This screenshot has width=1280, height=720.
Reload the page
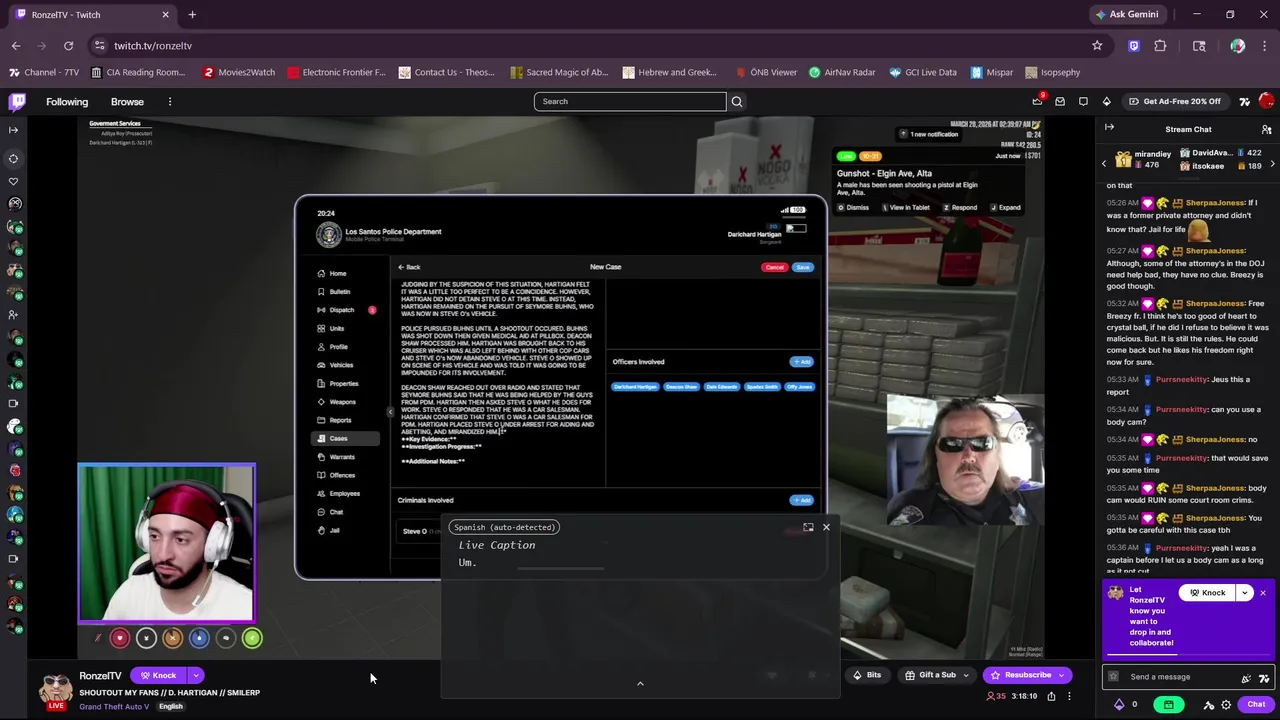pos(68,45)
